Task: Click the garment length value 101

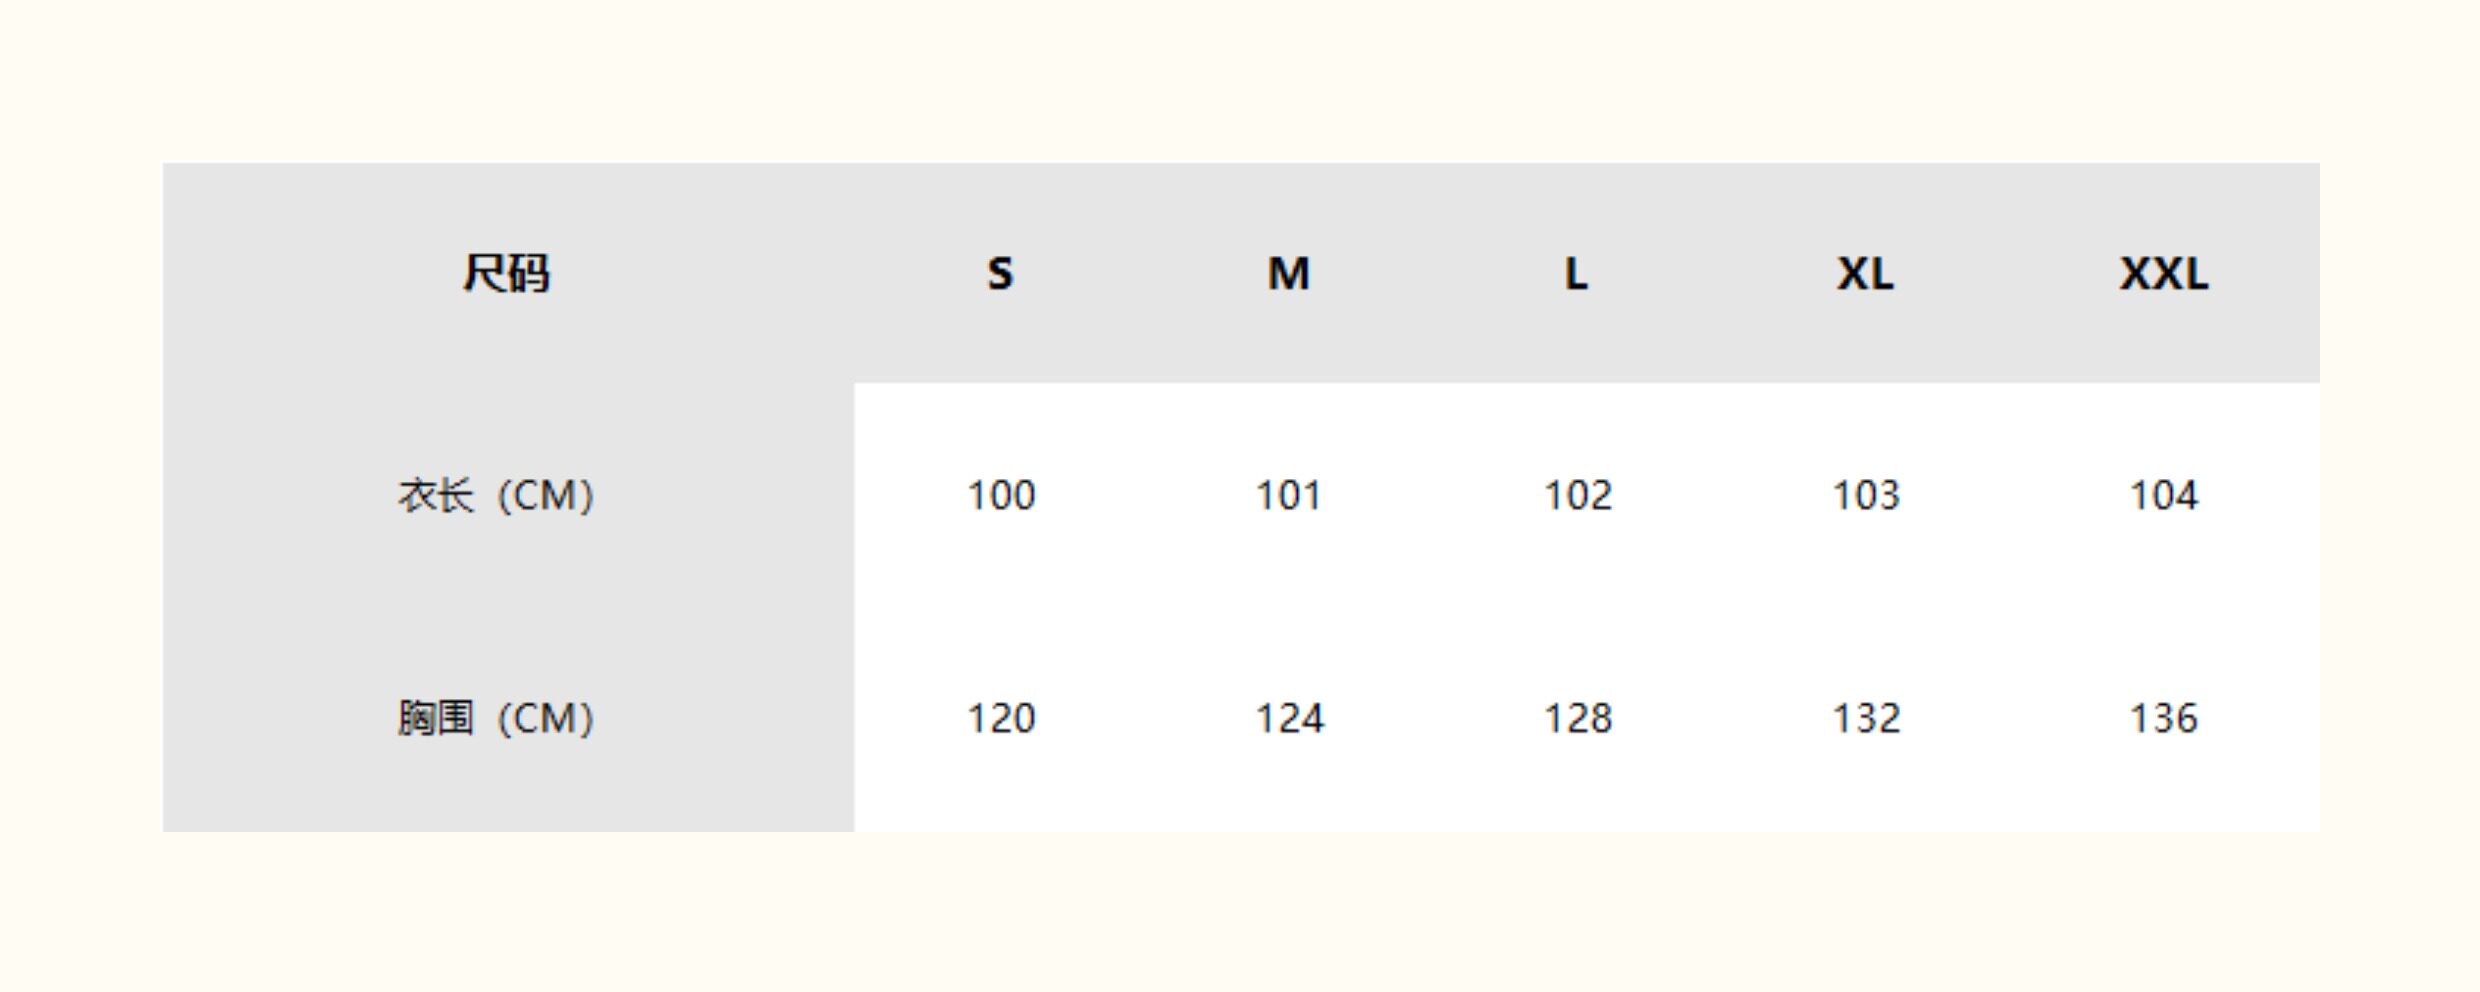Action: tap(1288, 495)
